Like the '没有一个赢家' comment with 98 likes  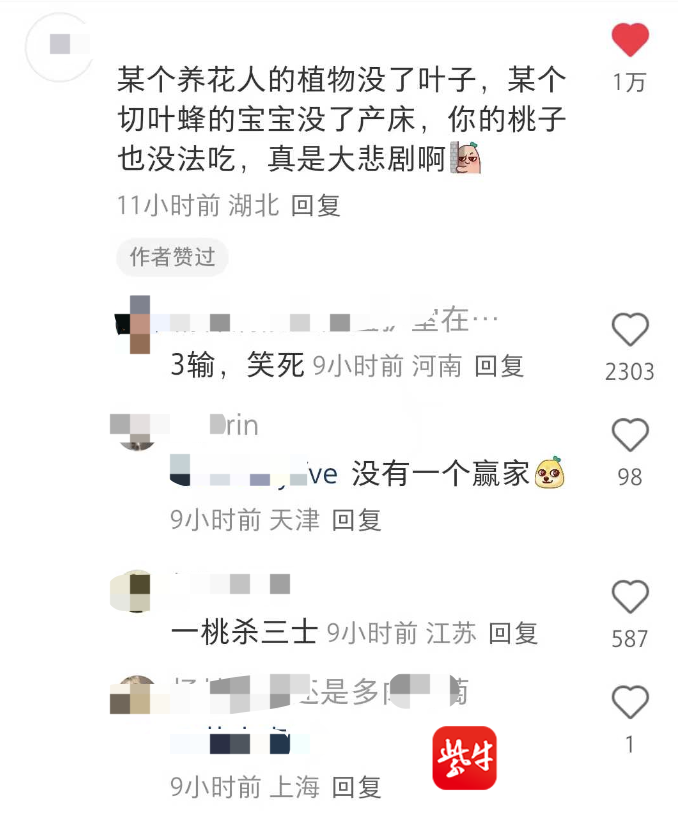[630, 435]
